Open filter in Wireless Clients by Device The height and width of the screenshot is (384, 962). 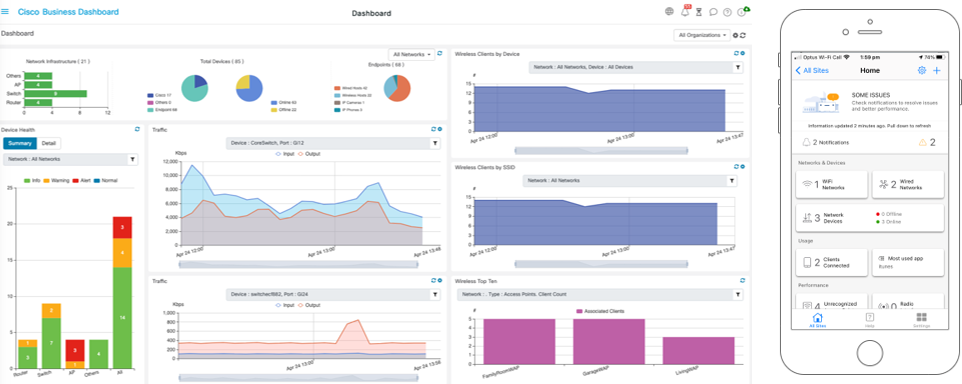[x=737, y=67]
